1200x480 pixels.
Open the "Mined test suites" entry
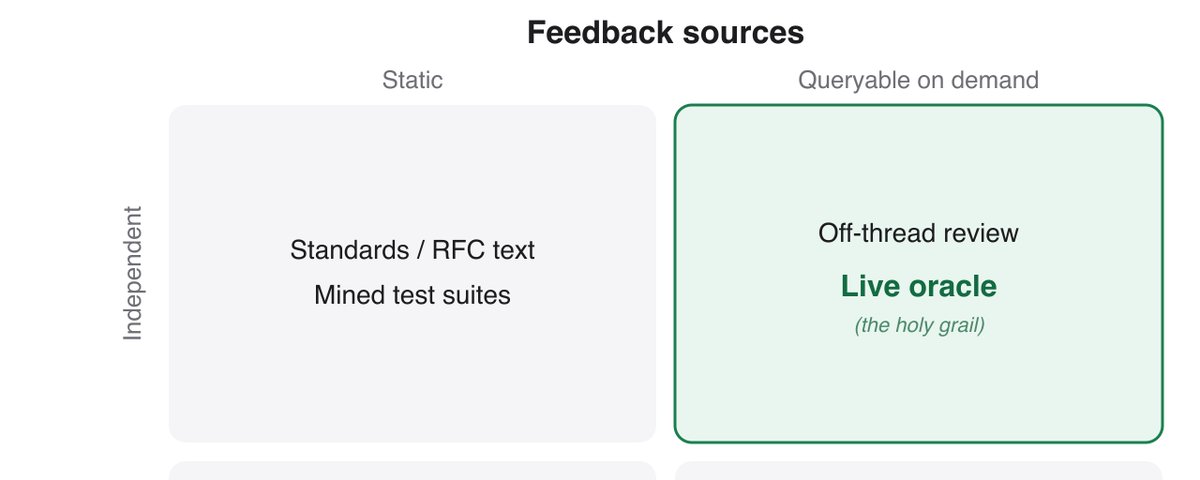point(412,295)
